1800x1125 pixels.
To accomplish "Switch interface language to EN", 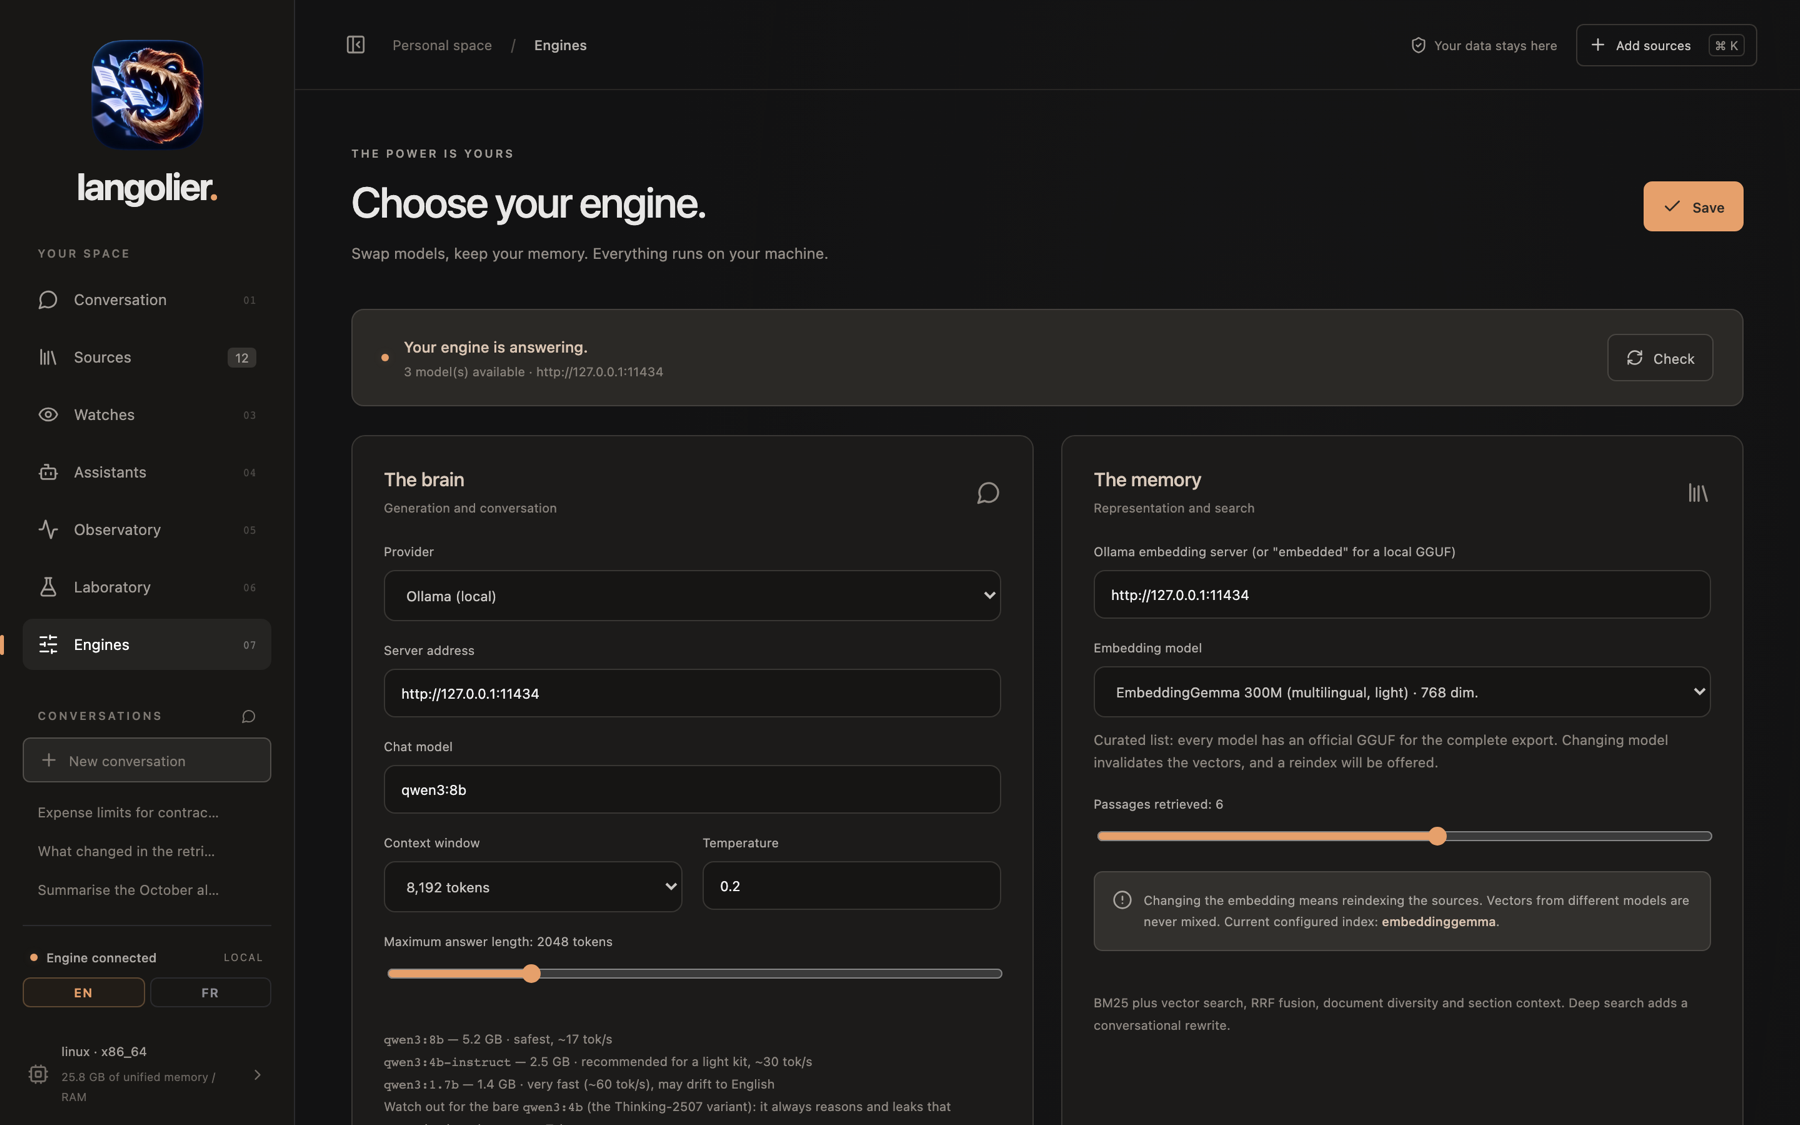I will click(x=84, y=992).
